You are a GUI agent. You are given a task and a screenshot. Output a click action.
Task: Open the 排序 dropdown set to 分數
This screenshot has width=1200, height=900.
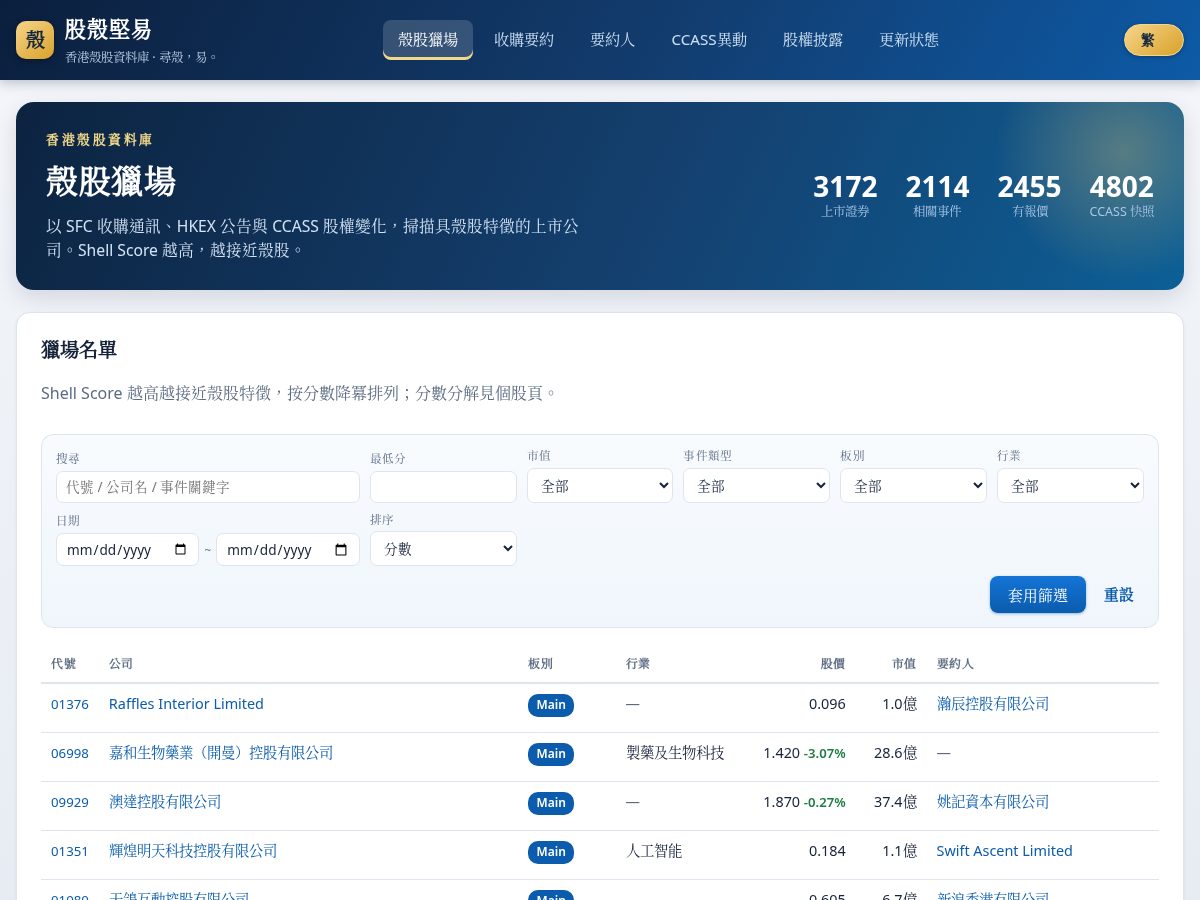coord(443,549)
